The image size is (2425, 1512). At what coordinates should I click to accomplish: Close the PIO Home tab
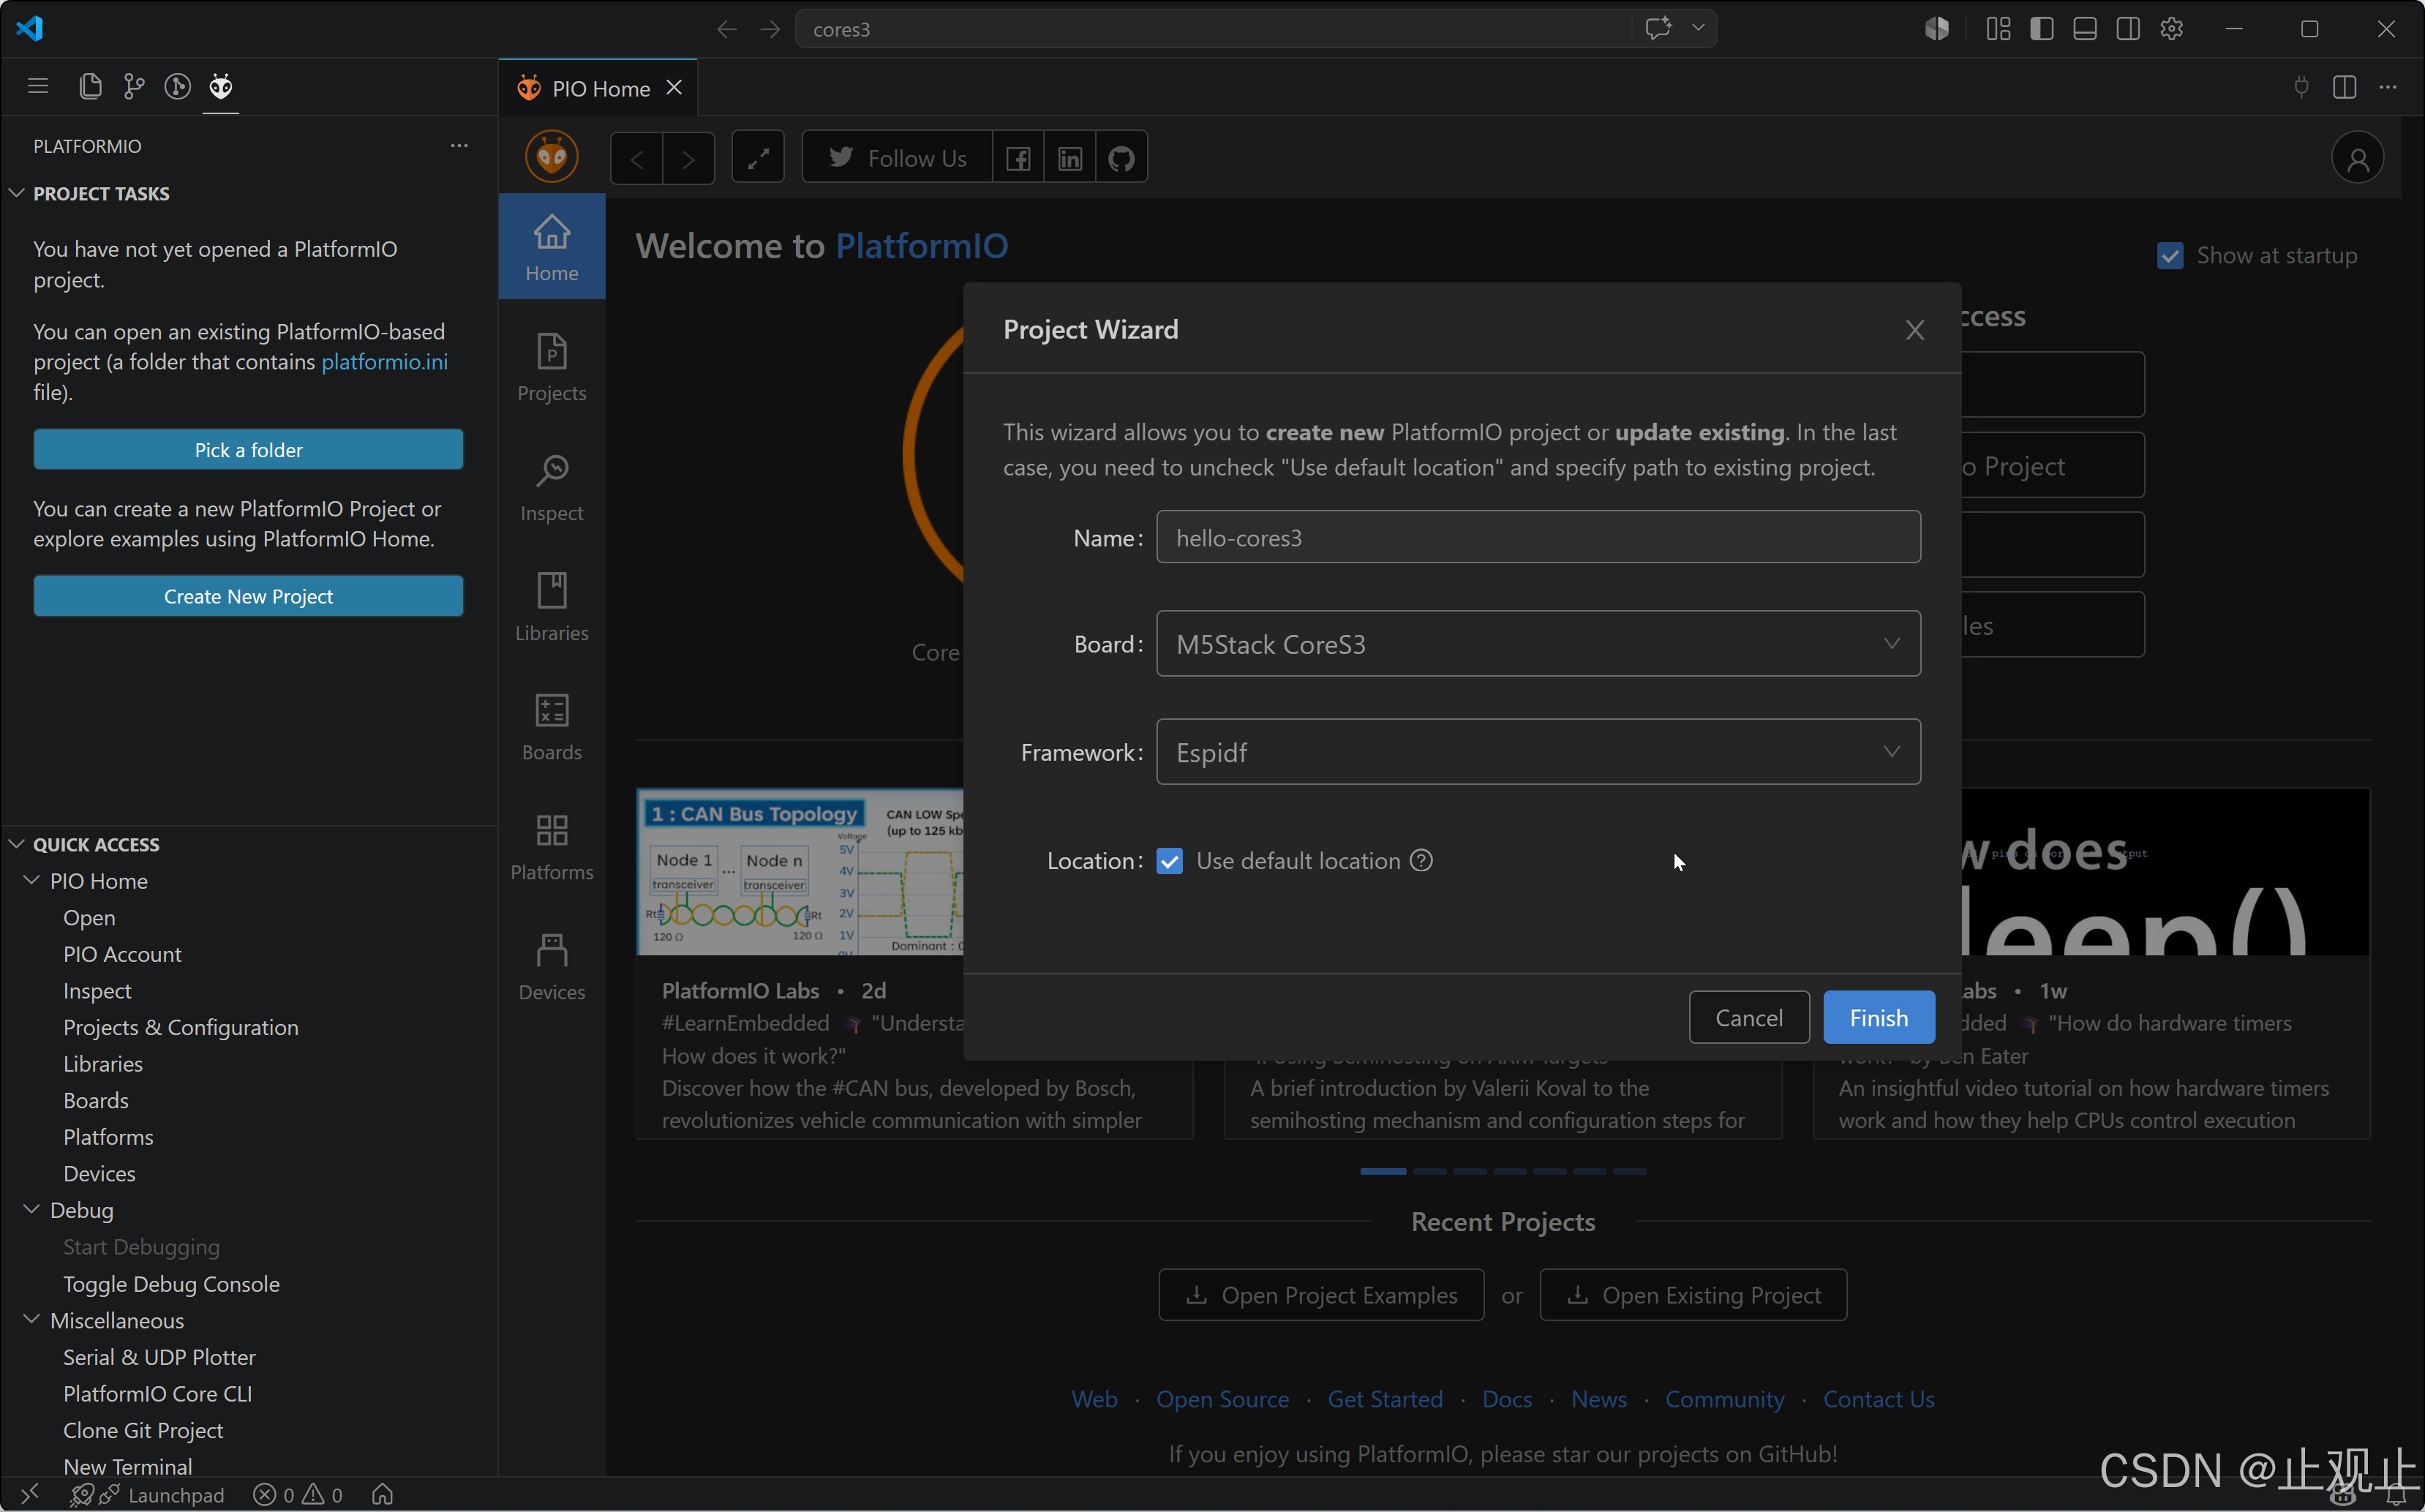(x=675, y=88)
